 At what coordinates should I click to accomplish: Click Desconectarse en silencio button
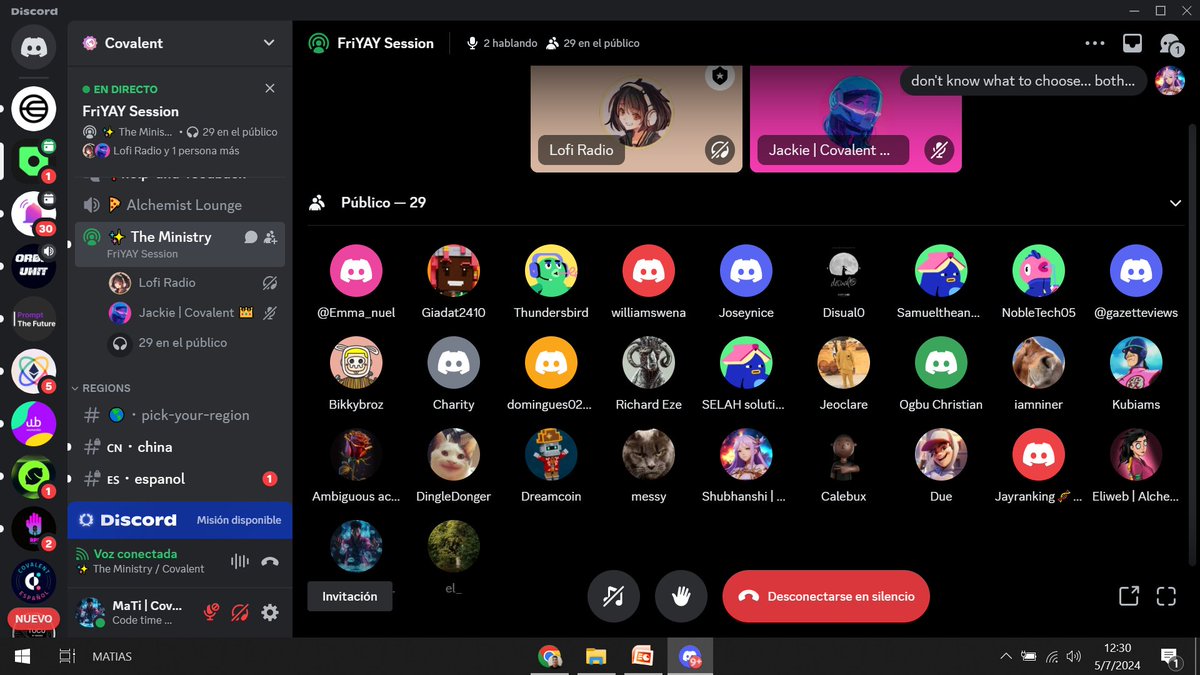click(826, 596)
